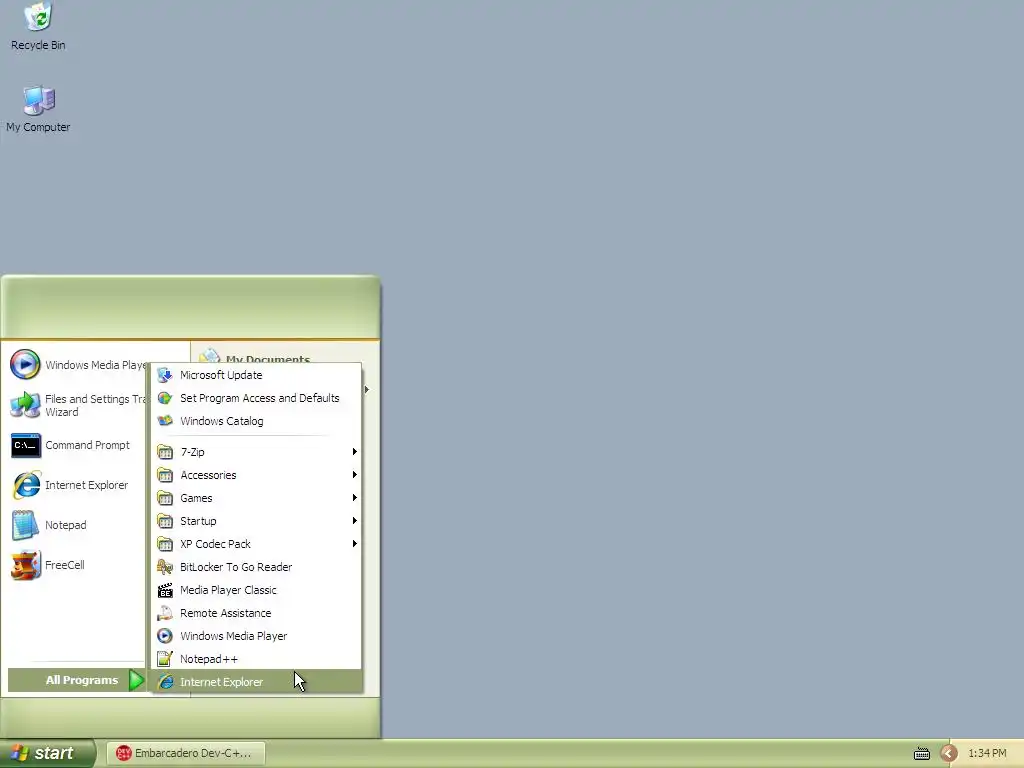Launch Internet Explorer from left pane icon
Viewport: 1024px width, 768px height.
[x=26, y=485]
